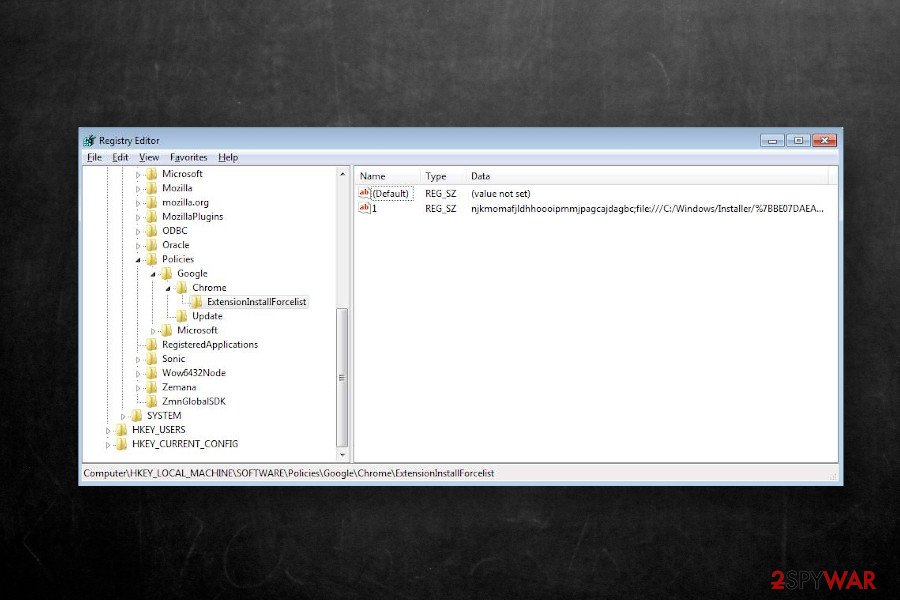900x600 pixels.
Task: Expand the mozilla.org key
Action: click(x=138, y=203)
